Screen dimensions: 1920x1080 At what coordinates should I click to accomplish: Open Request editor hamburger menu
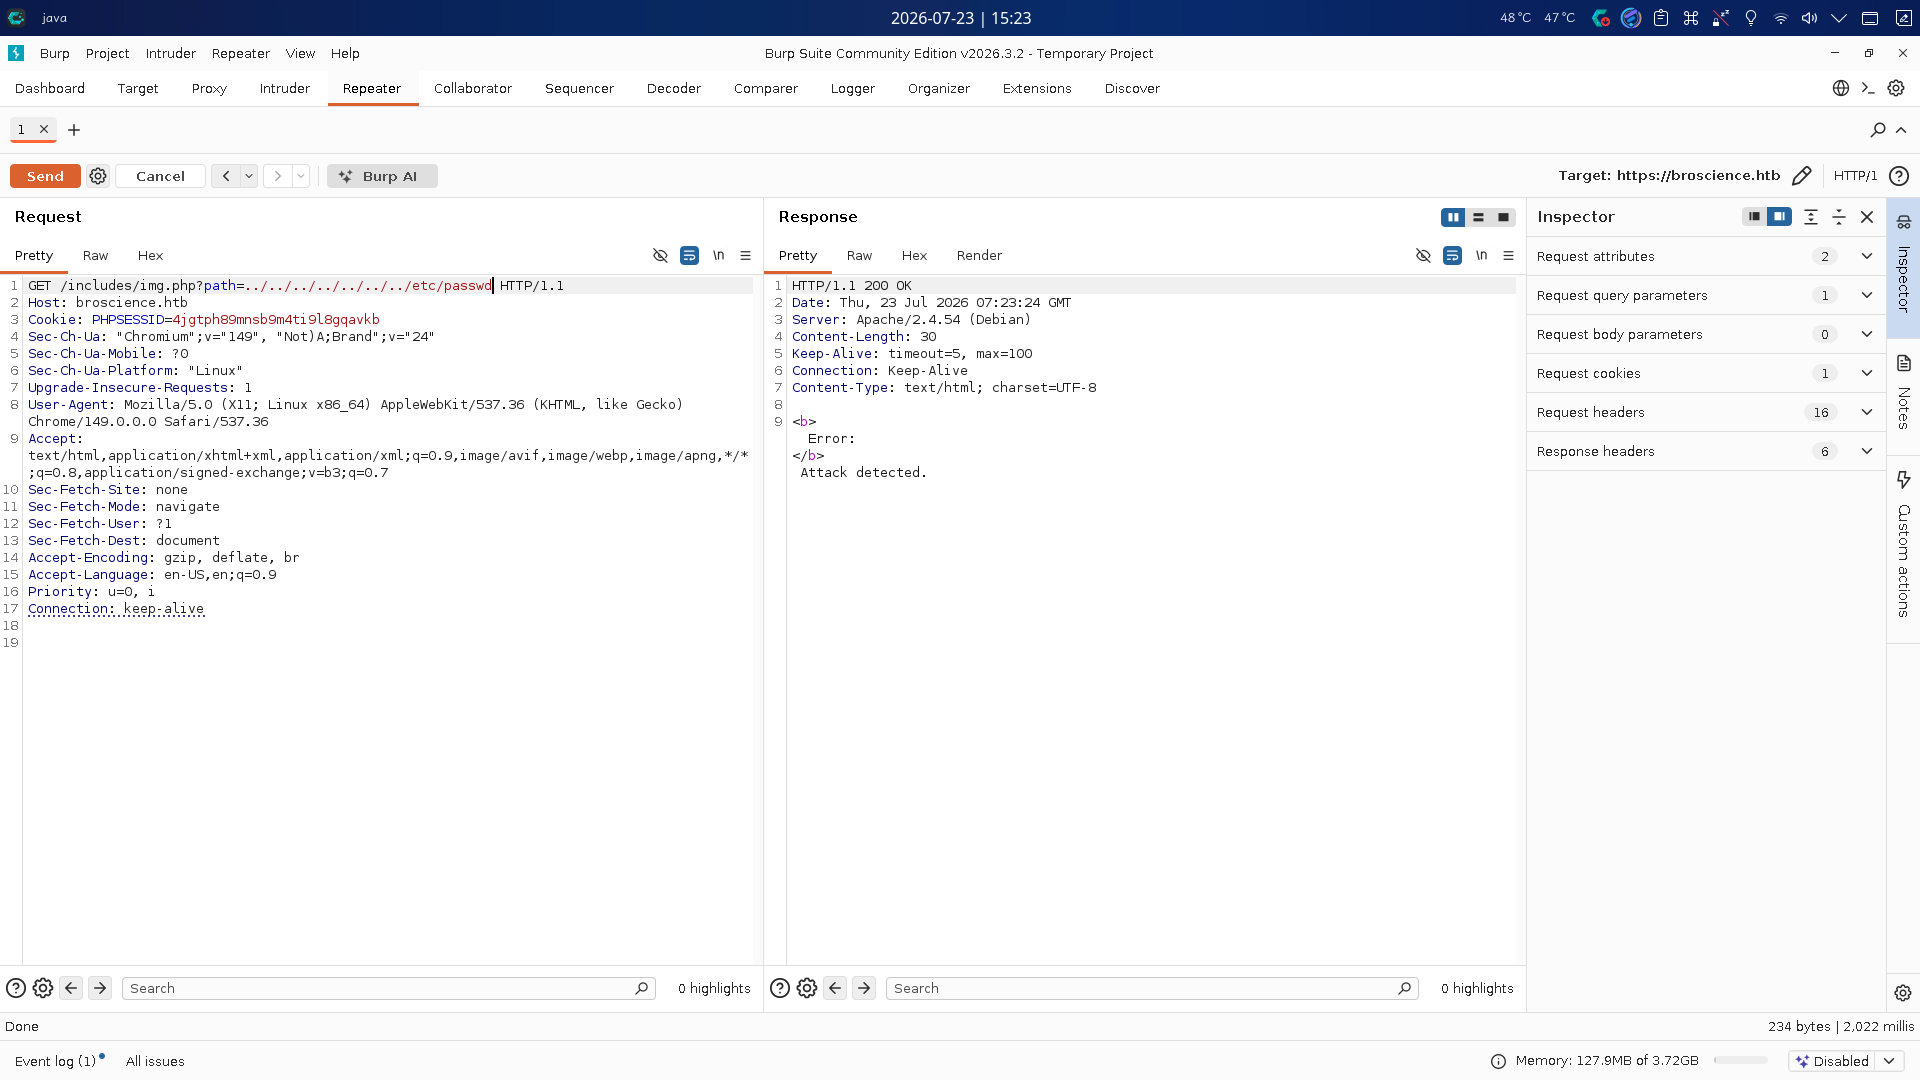click(745, 256)
